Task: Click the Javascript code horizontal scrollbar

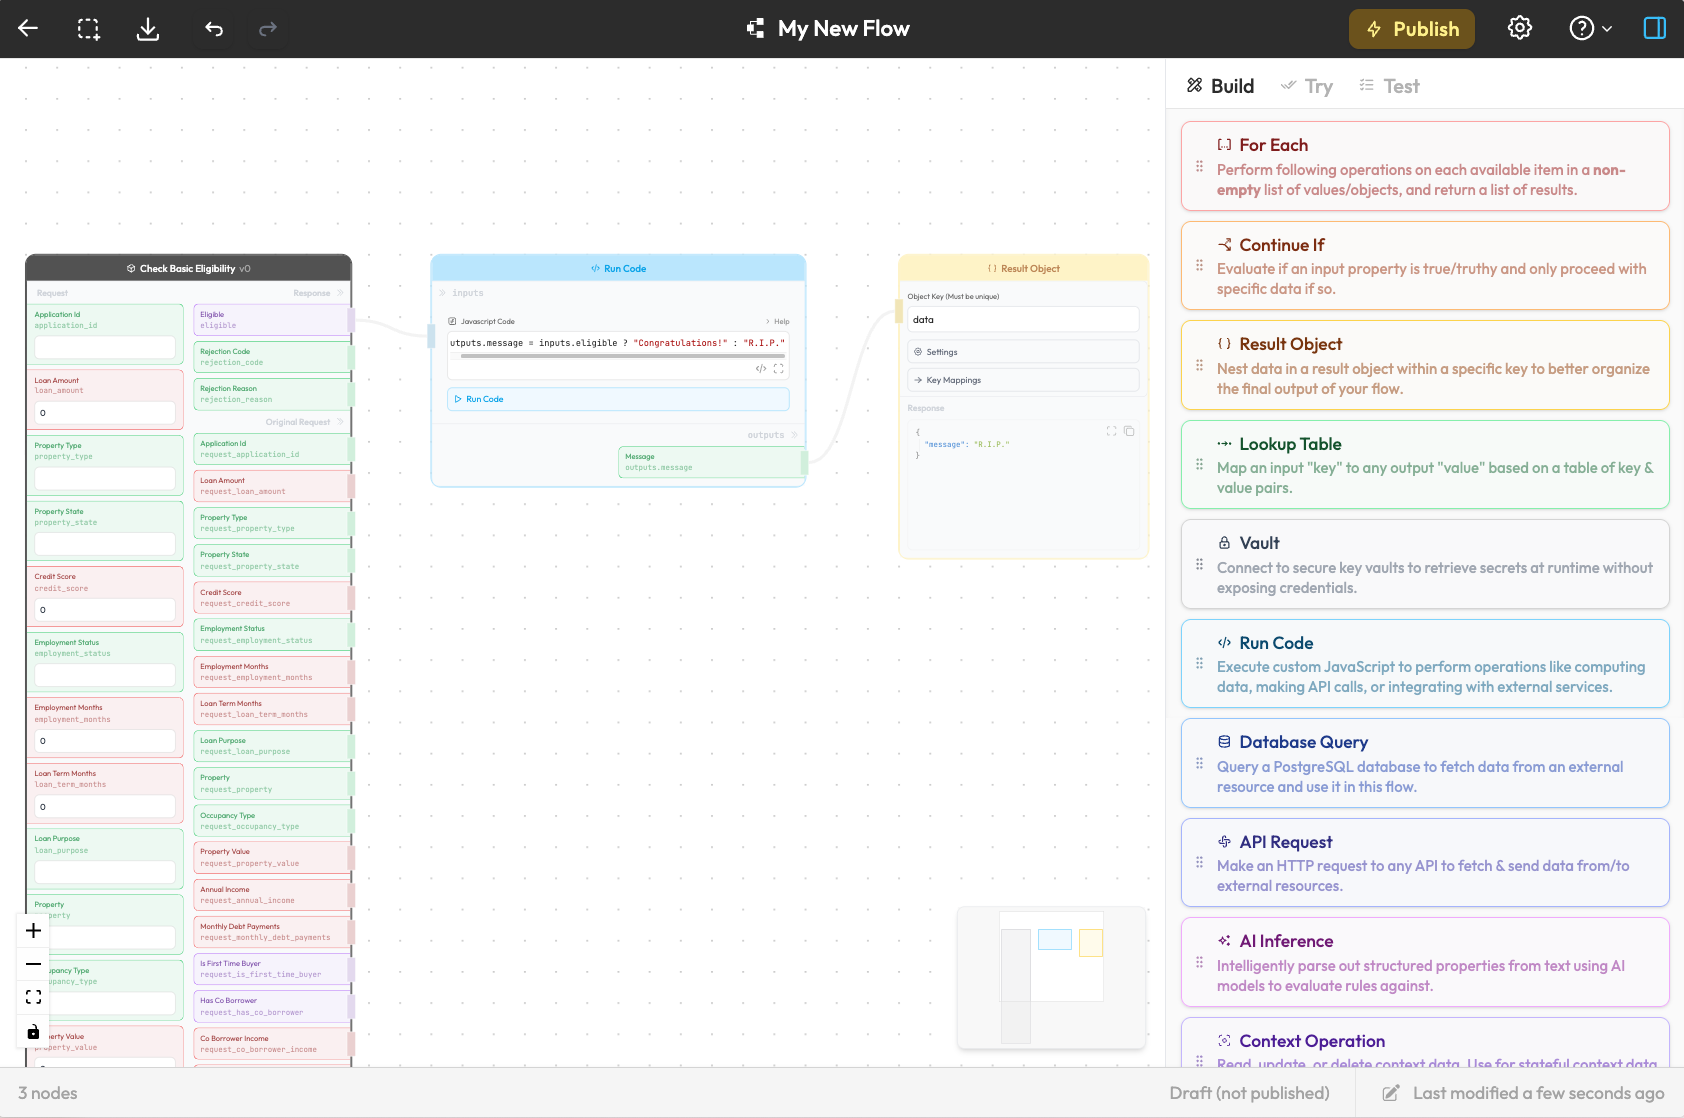Action: click(x=620, y=356)
